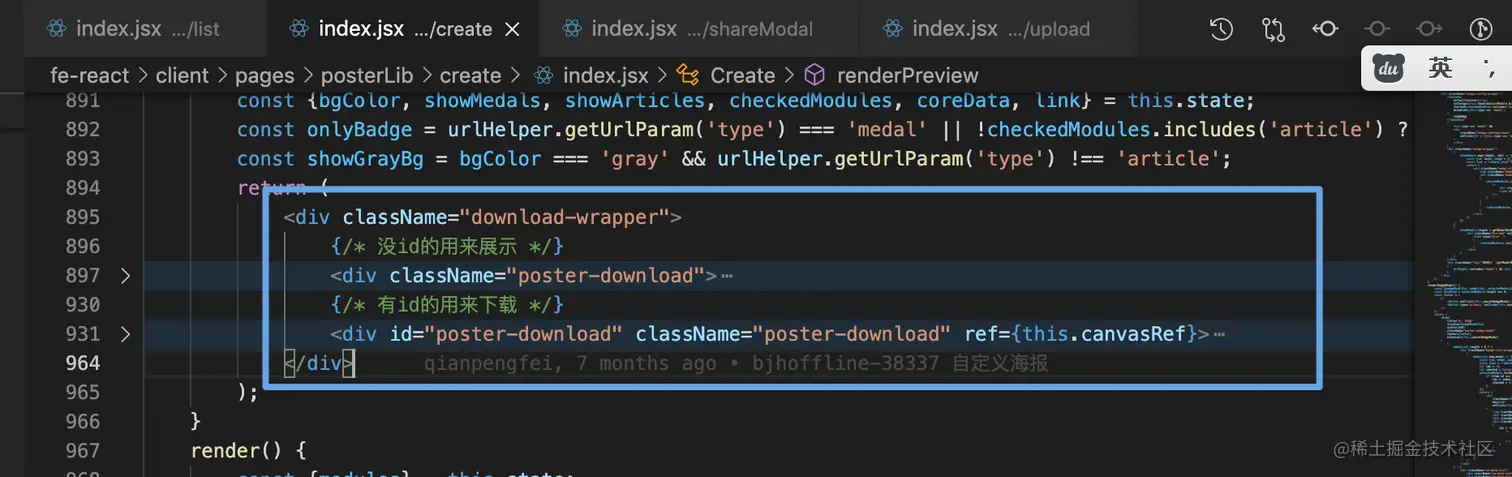This screenshot has height=477, width=1512.
Task: Toggle the input method 英 language indicator
Action: 1440,69
